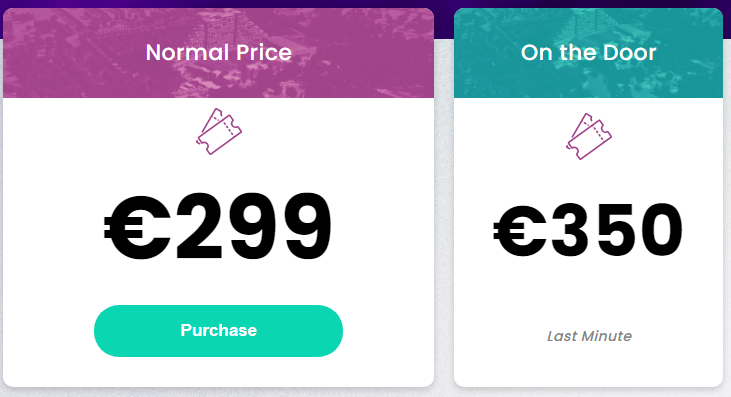Click the euro symbol before 299
This screenshot has height=397, width=731.
(137, 227)
